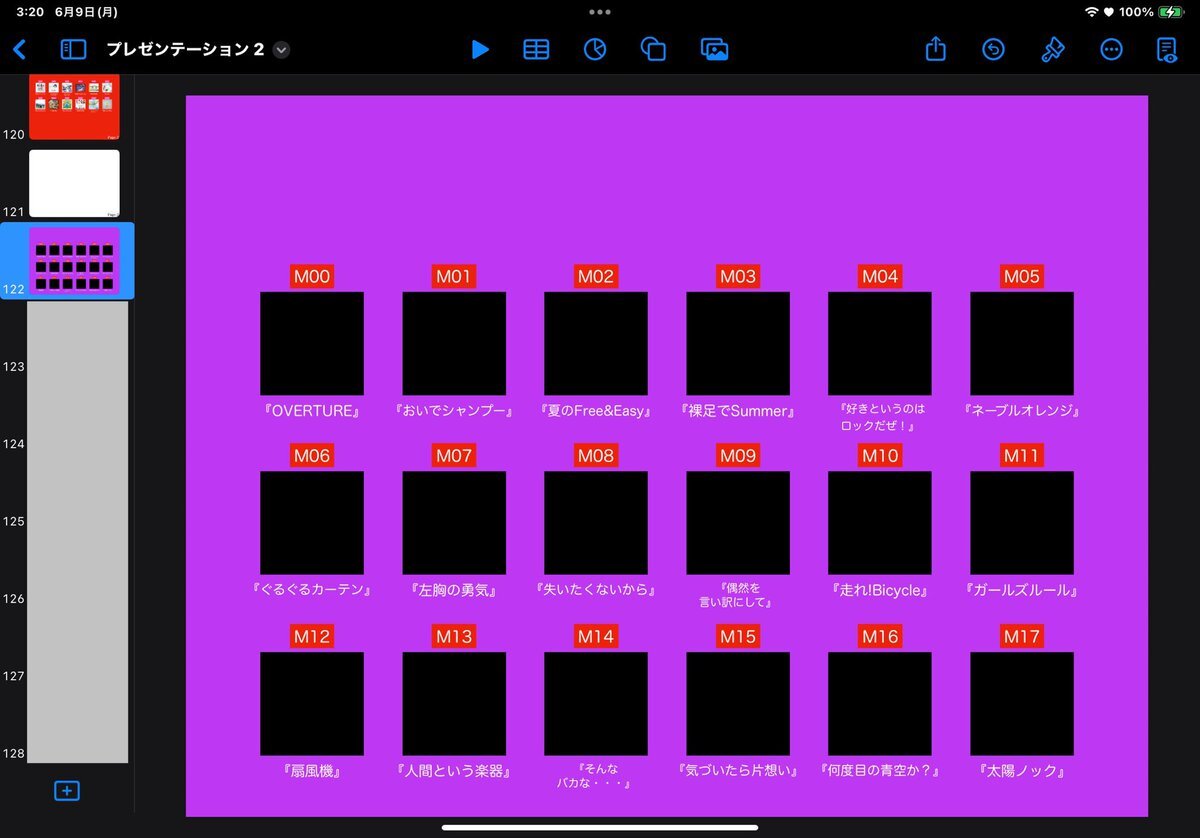This screenshot has width=1200, height=838.
Task: Select the 『人間という楽器』 caption
Action: tap(454, 771)
